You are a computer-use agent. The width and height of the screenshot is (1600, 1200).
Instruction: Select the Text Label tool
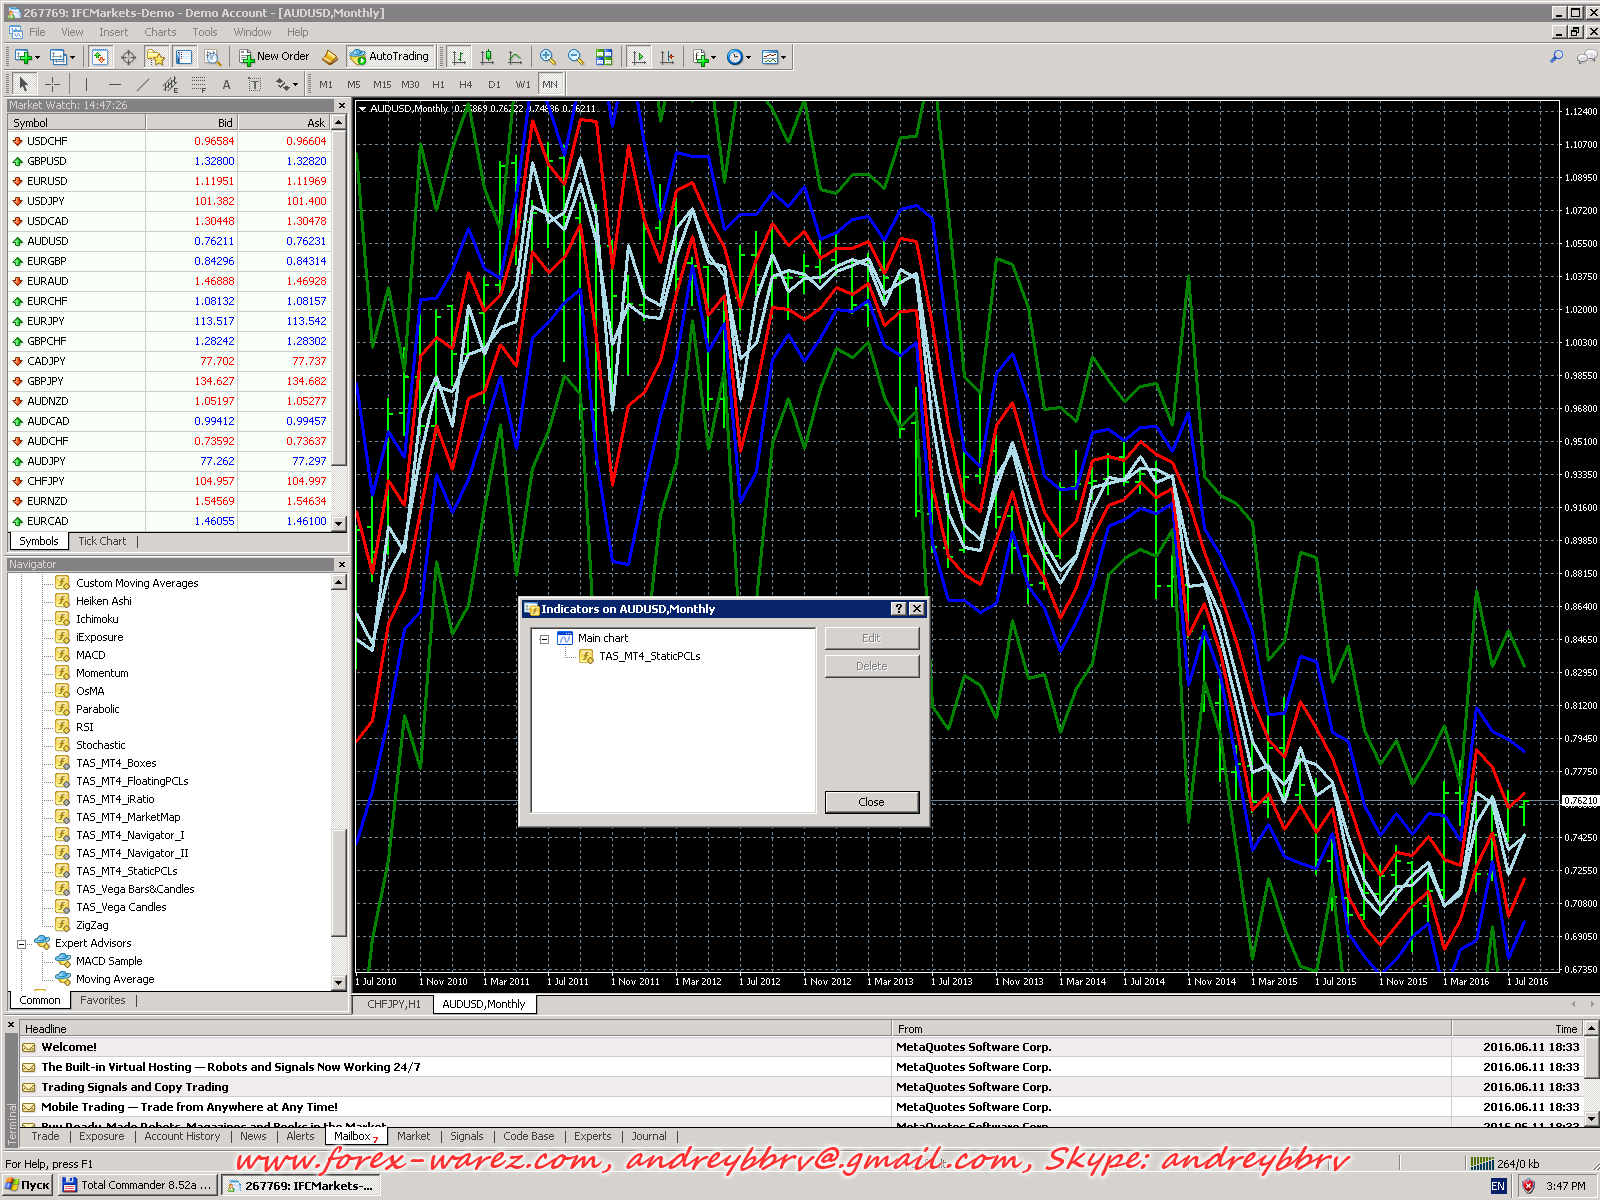tap(254, 85)
